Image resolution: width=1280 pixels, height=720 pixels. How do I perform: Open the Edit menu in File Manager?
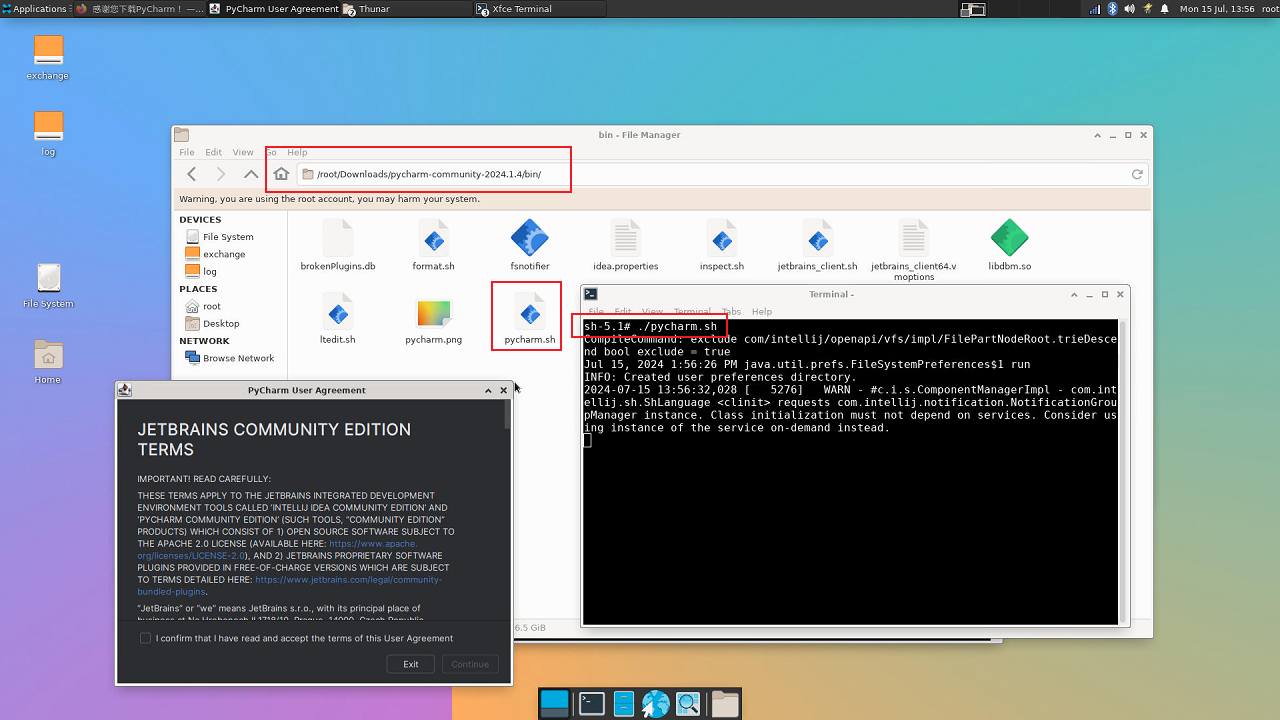click(214, 152)
